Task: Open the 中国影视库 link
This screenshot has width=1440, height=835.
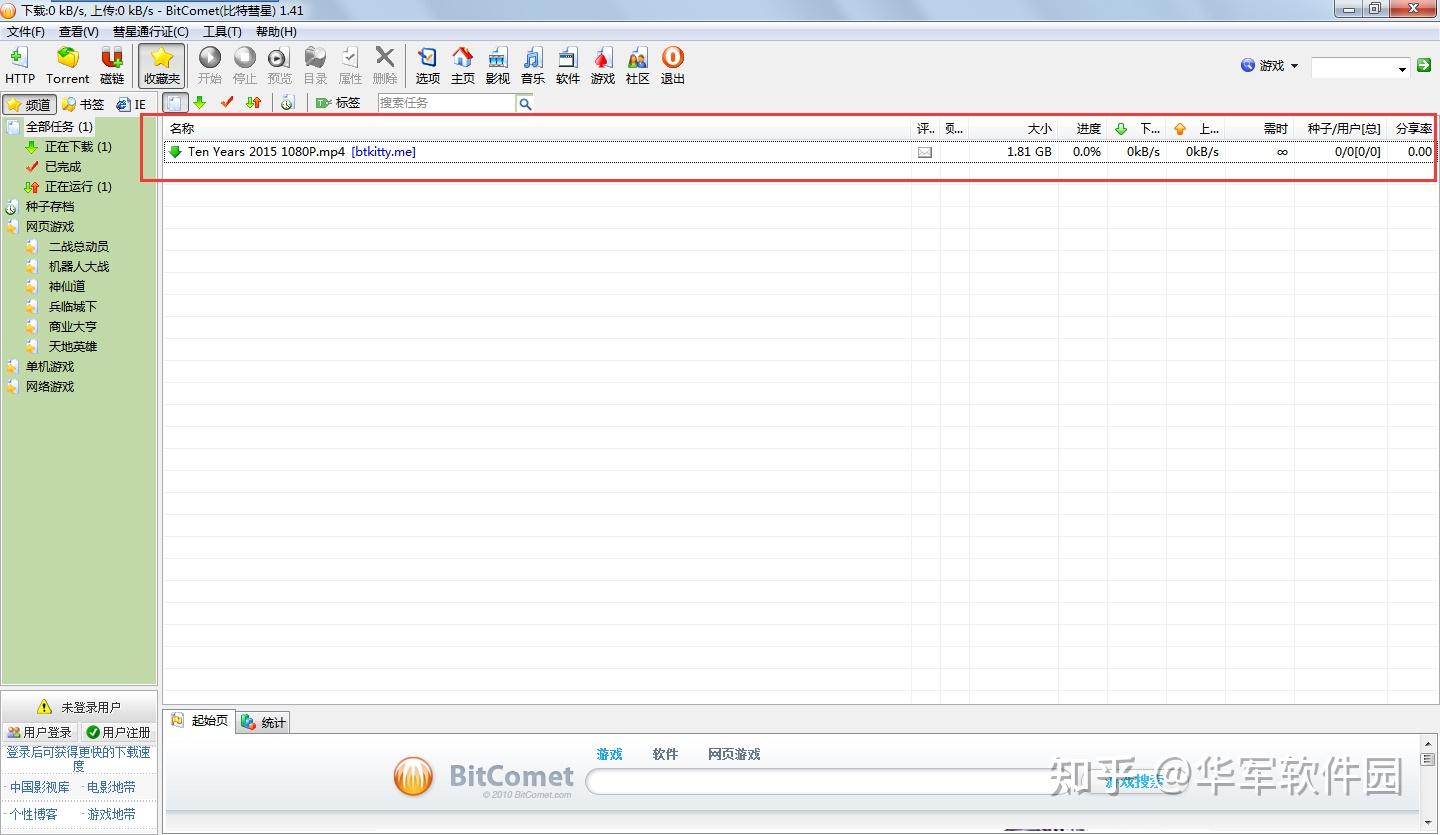Action: [38, 786]
